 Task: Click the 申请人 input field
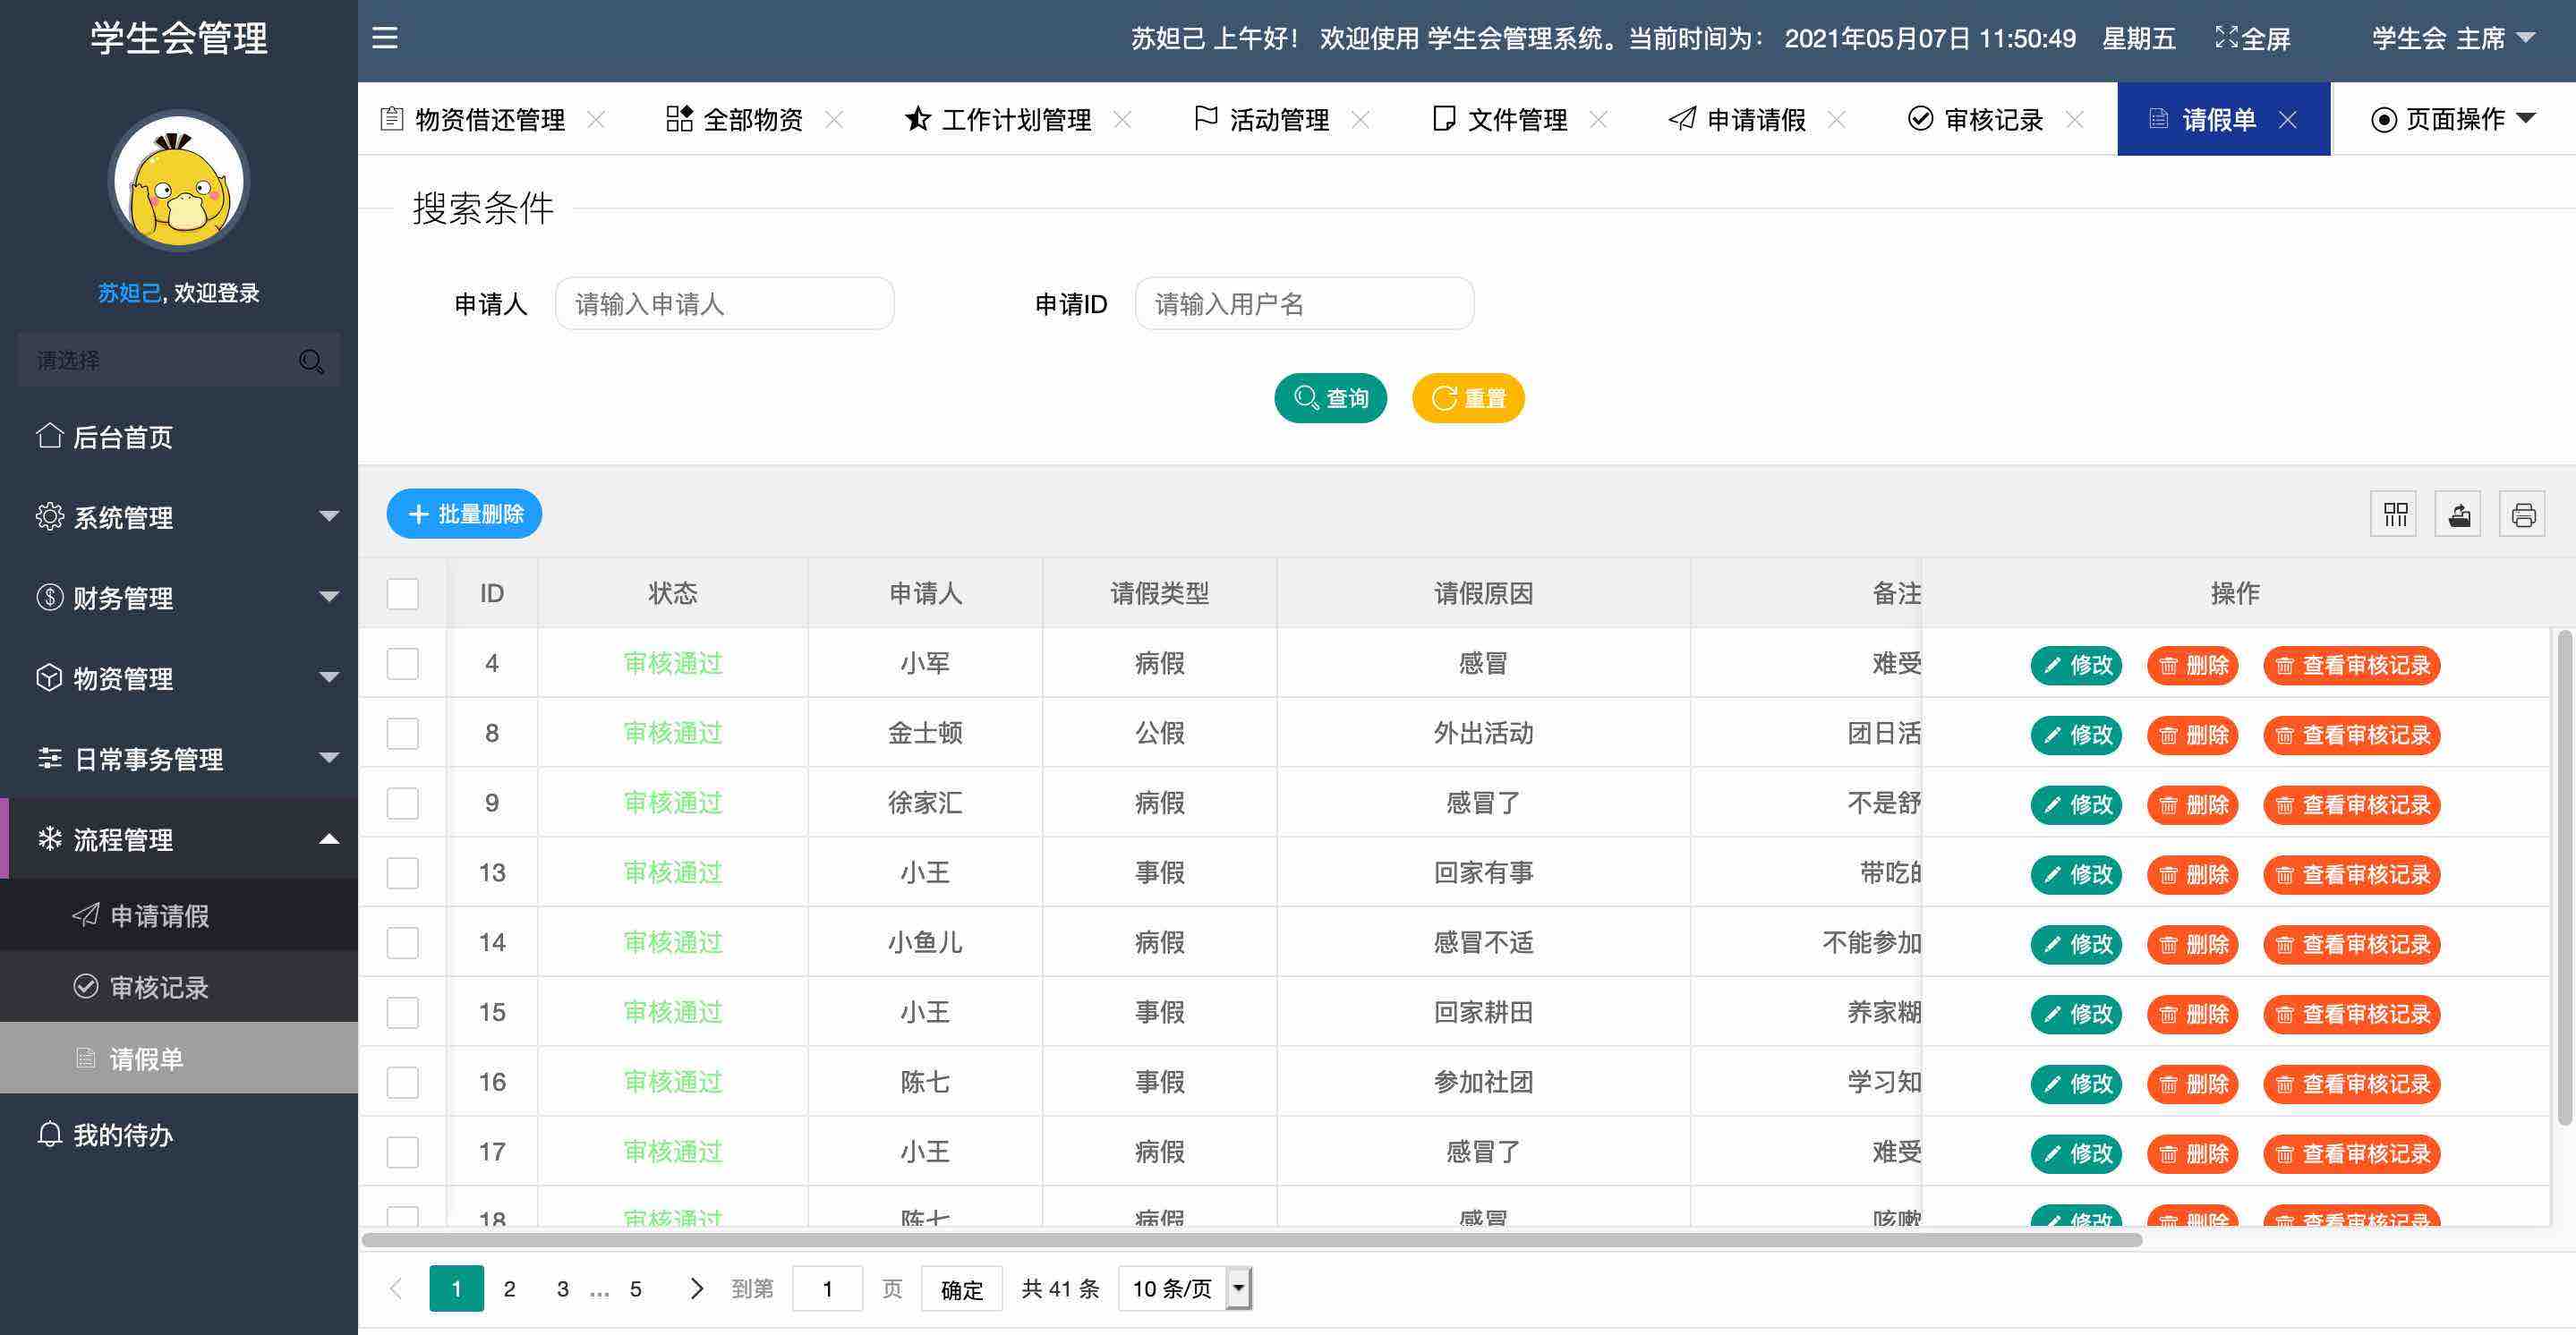pyautogui.click(x=724, y=304)
